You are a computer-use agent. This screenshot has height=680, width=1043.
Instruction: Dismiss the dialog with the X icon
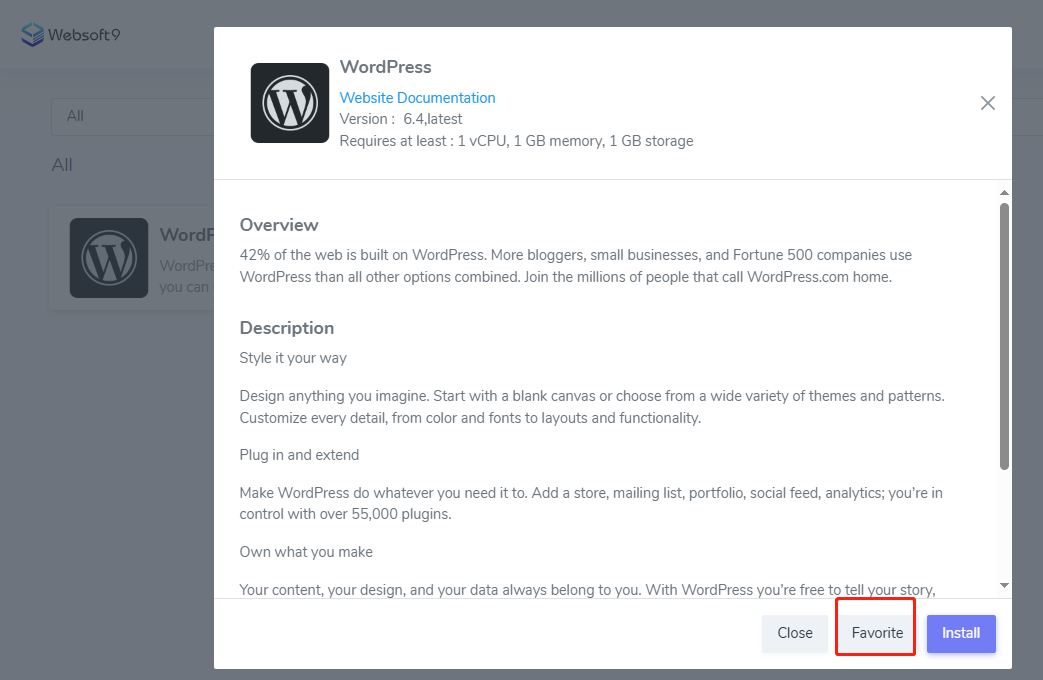(988, 103)
